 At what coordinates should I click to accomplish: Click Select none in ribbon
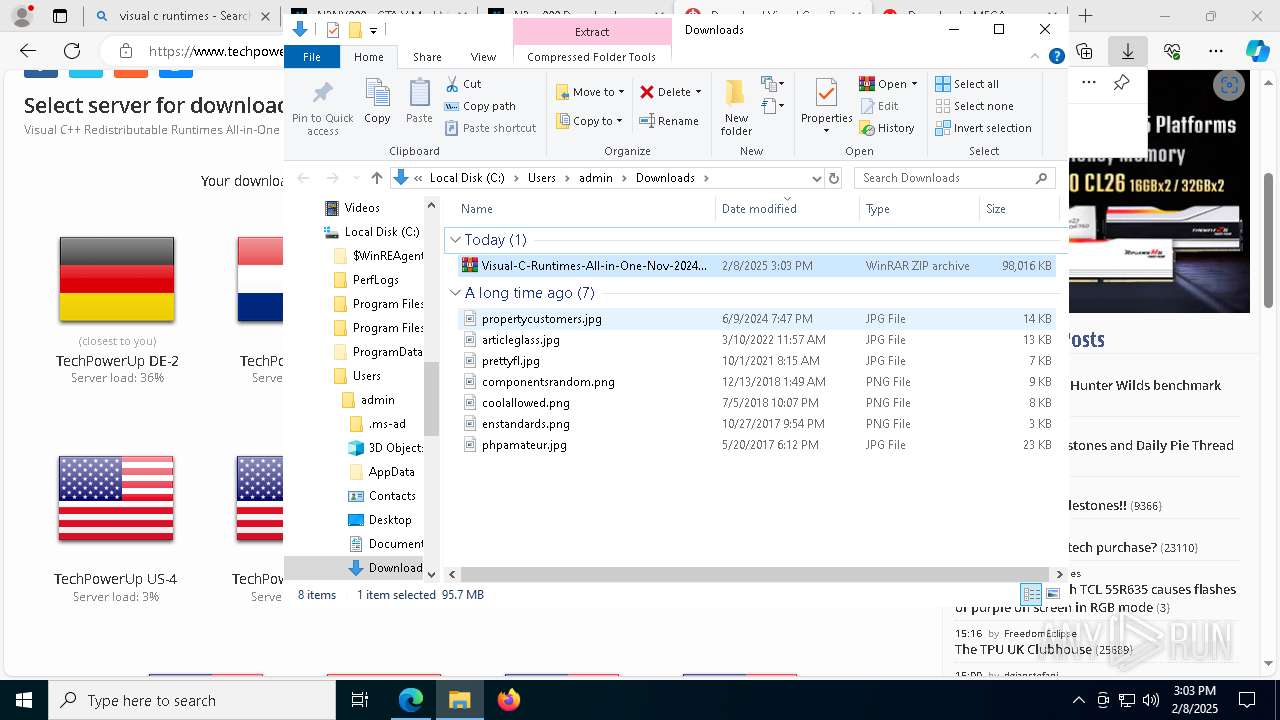(974, 106)
